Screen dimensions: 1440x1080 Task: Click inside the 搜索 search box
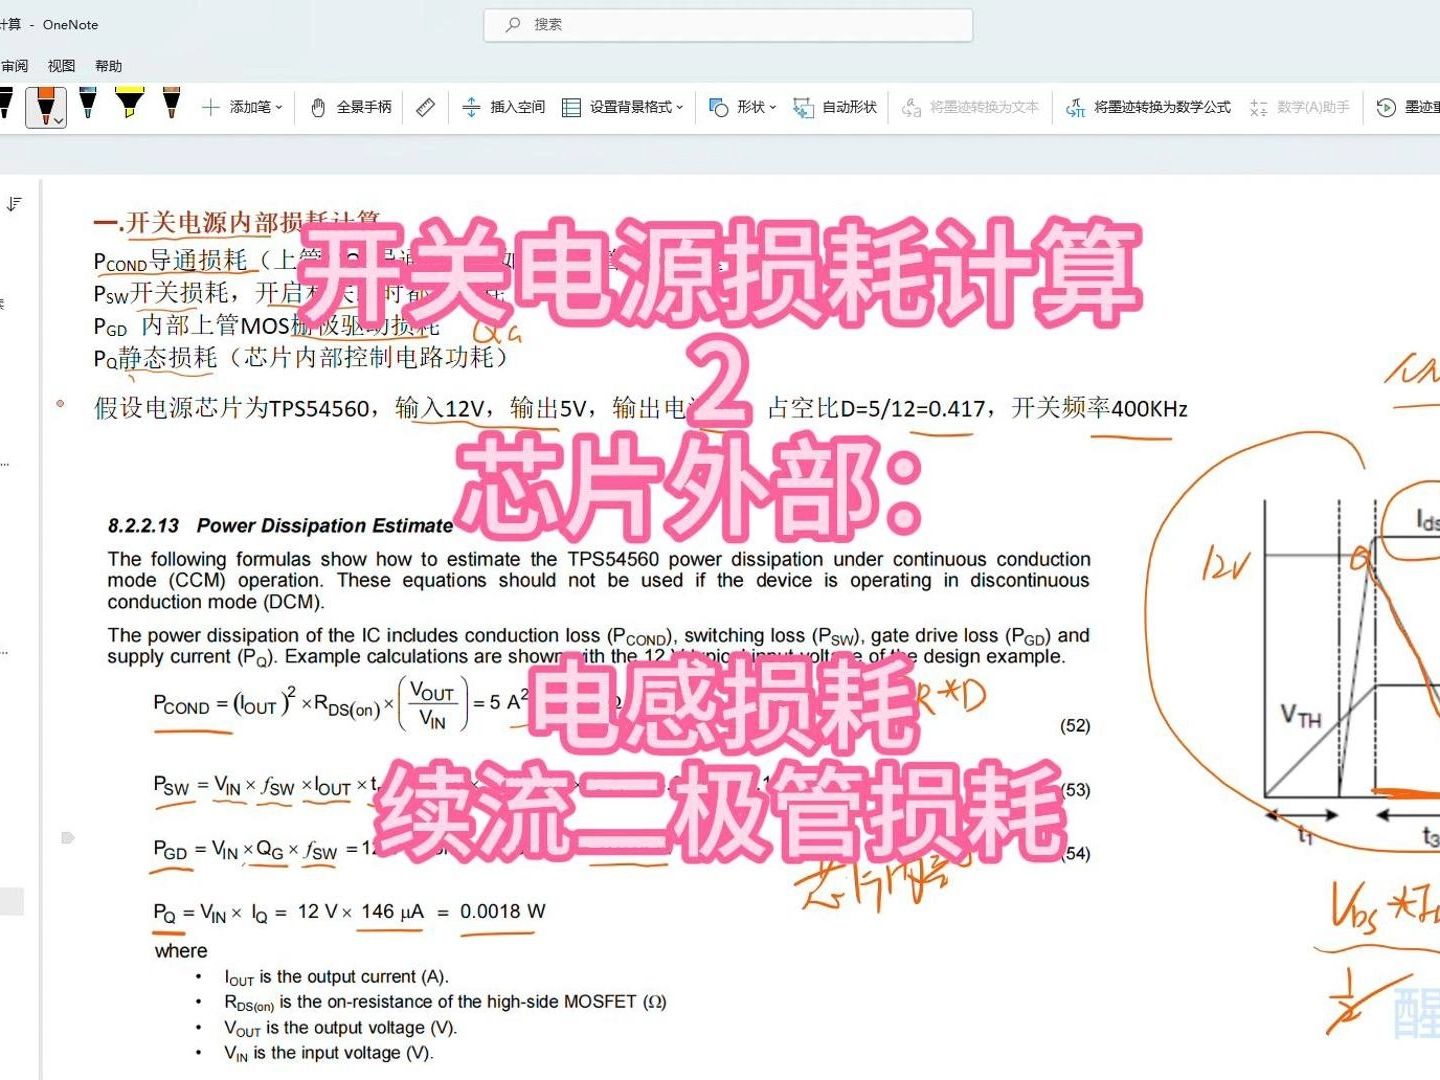tap(727, 24)
